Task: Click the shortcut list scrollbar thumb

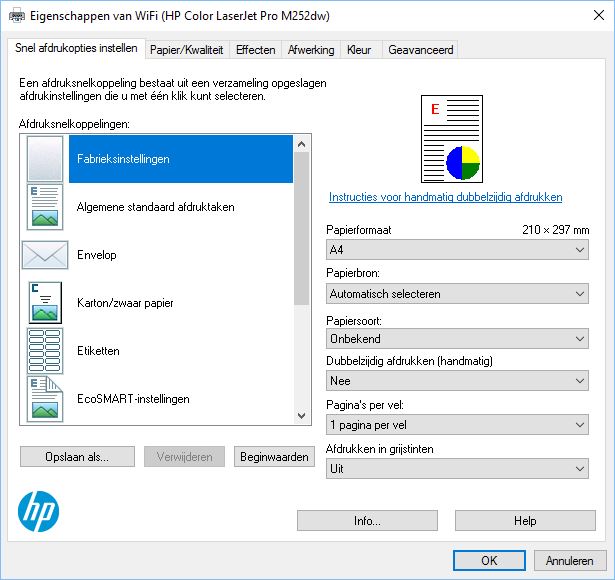Action: 302,229
